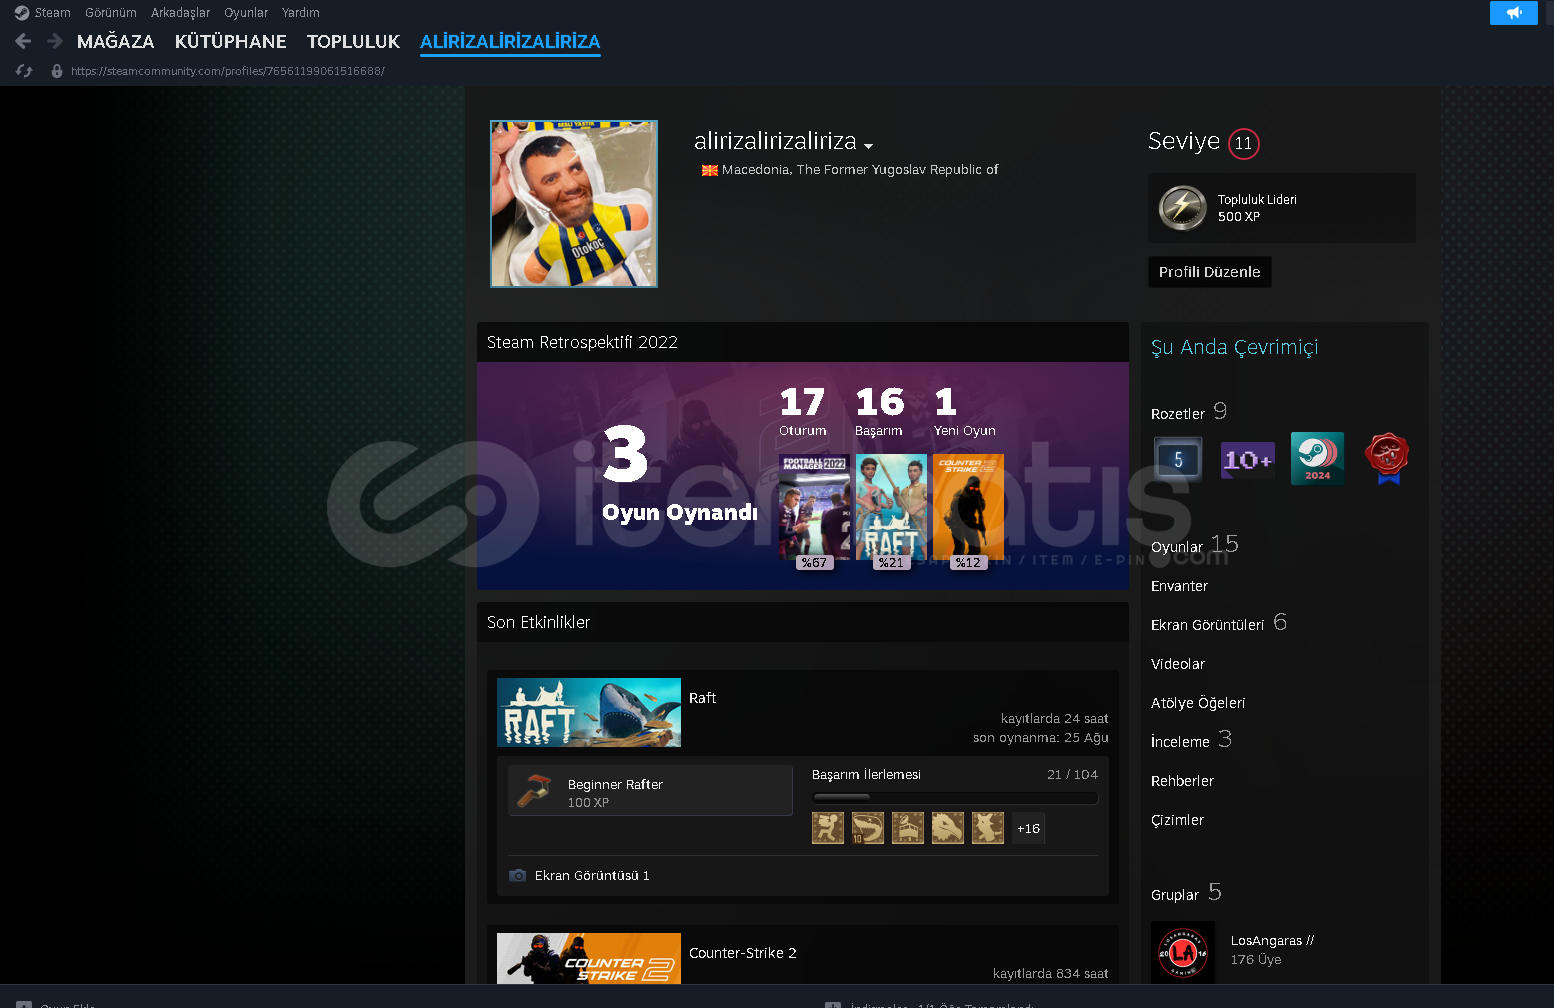Click the camera icon beside Ekran Görüntüsü 1
Image resolution: width=1554 pixels, height=1008 pixels.
(x=518, y=875)
